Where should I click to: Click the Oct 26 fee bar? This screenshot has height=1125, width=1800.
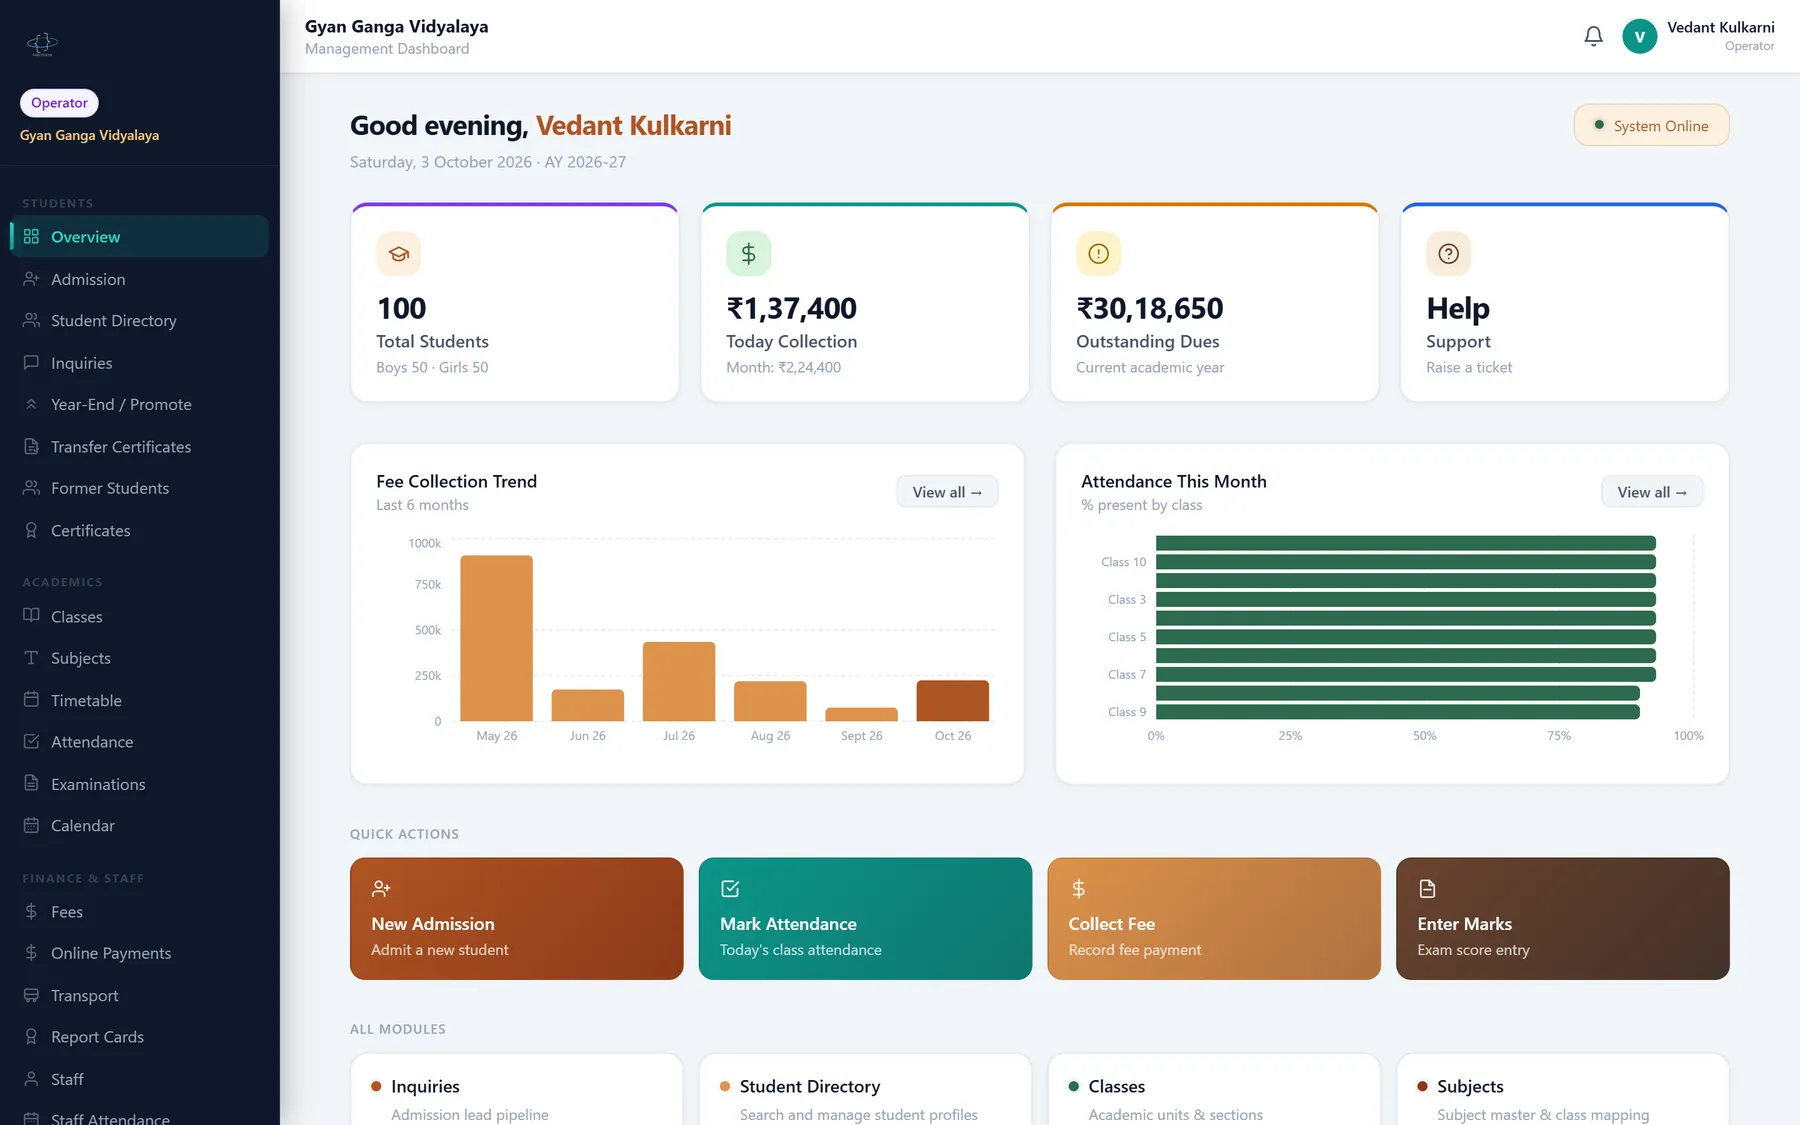pos(953,700)
